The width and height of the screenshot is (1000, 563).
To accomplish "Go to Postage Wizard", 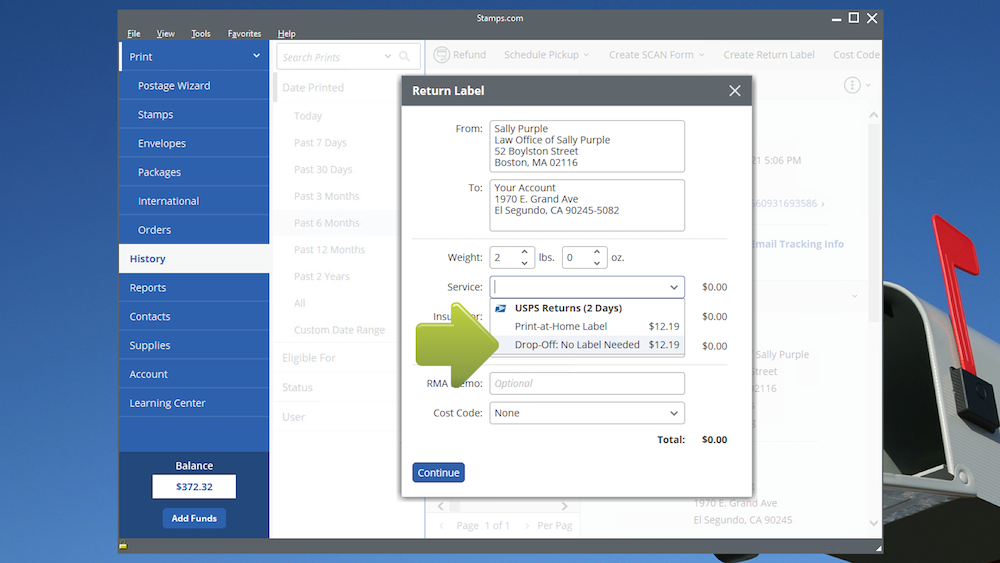I will point(194,85).
